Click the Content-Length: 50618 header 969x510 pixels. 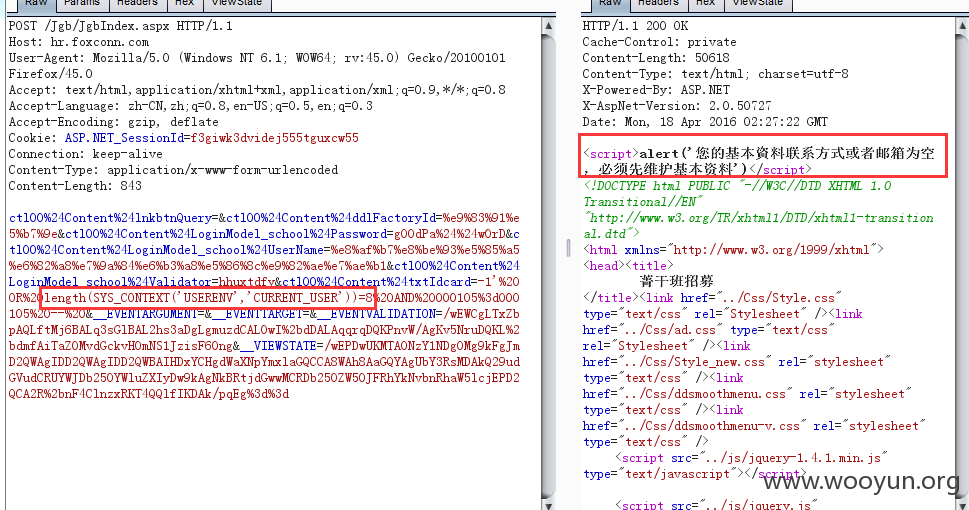[x=656, y=58]
